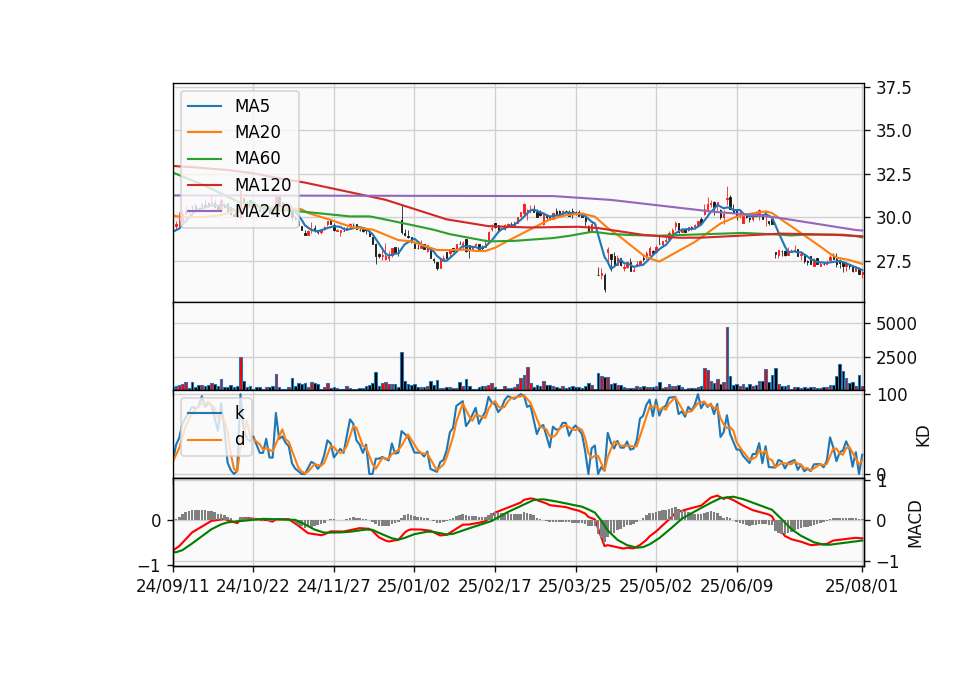The image size is (960, 690).
Task: Click the MA60 legend label
Action: click(257, 158)
